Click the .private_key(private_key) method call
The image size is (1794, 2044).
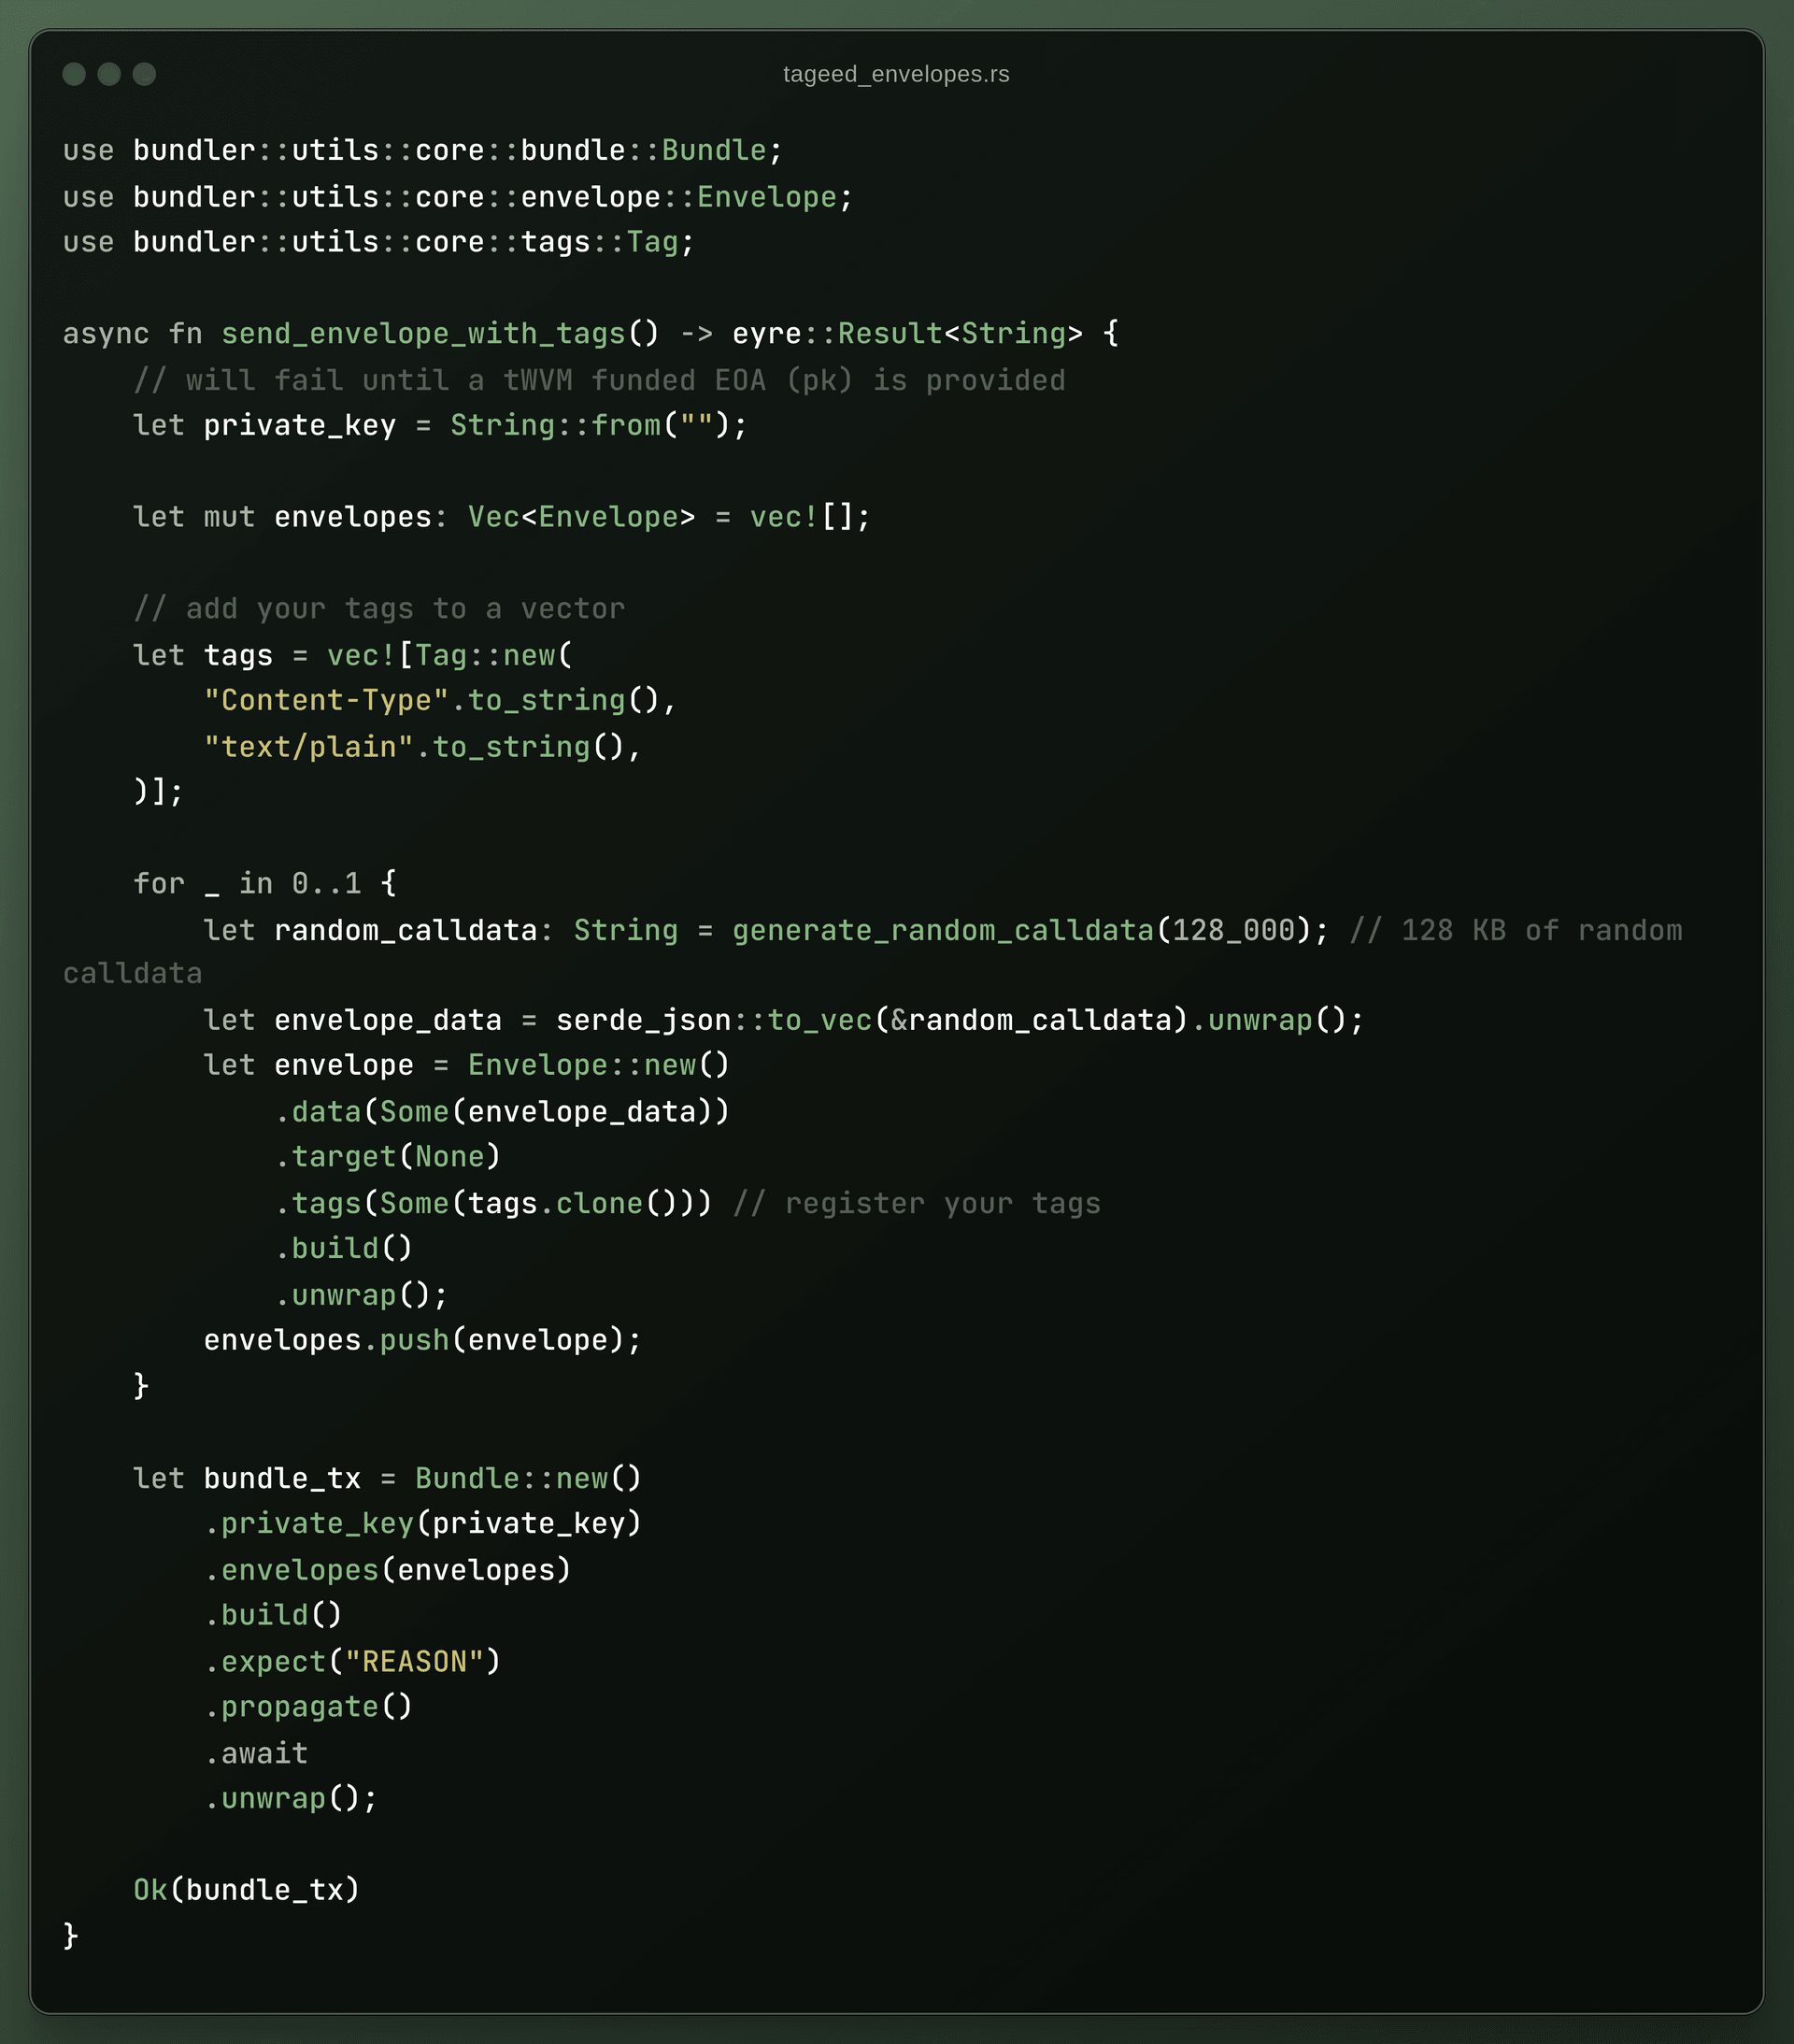(423, 1523)
